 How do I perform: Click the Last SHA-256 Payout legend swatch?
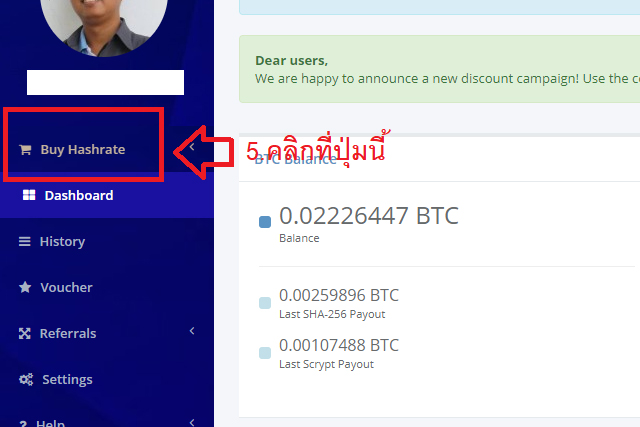pos(265,303)
